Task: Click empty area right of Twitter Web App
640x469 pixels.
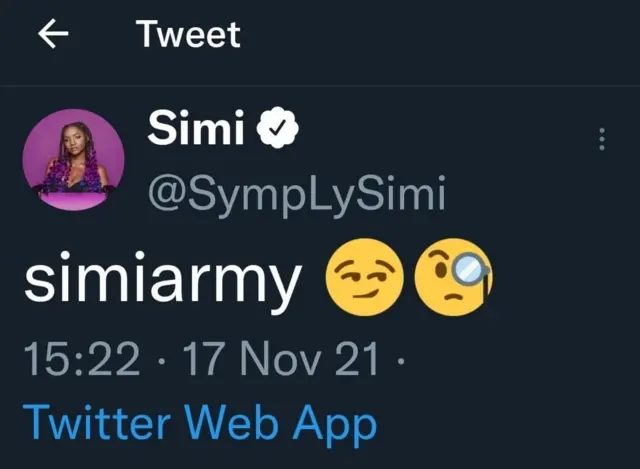Action: 500,423
